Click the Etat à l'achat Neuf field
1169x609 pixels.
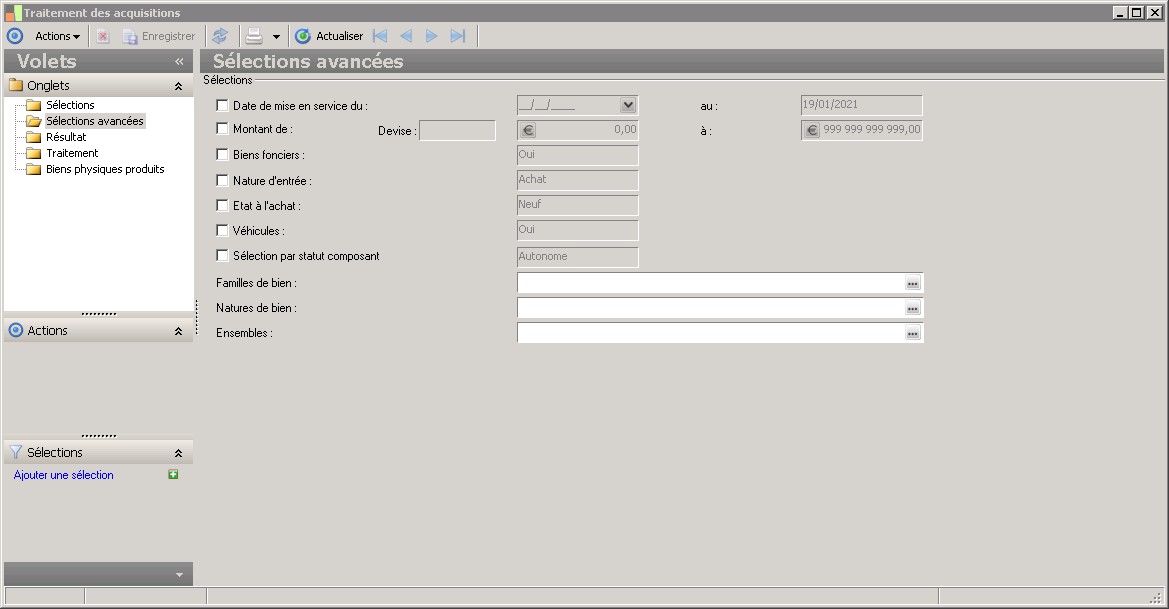pos(577,205)
